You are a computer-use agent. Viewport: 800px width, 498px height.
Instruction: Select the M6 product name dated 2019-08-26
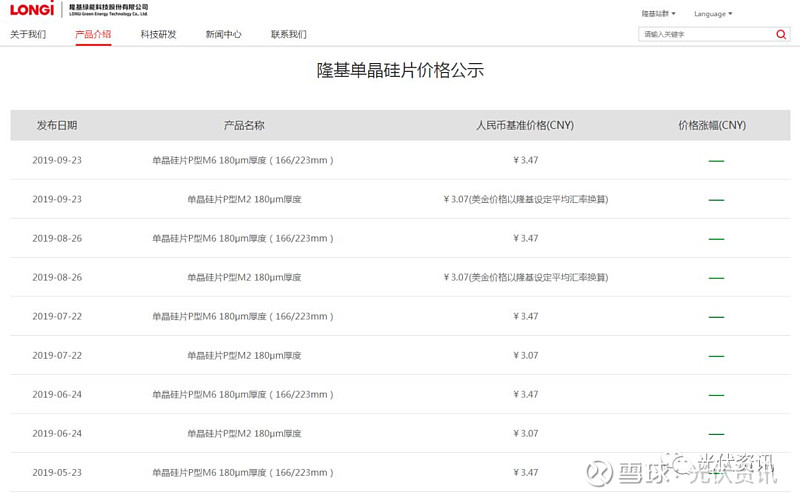[243, 238]
